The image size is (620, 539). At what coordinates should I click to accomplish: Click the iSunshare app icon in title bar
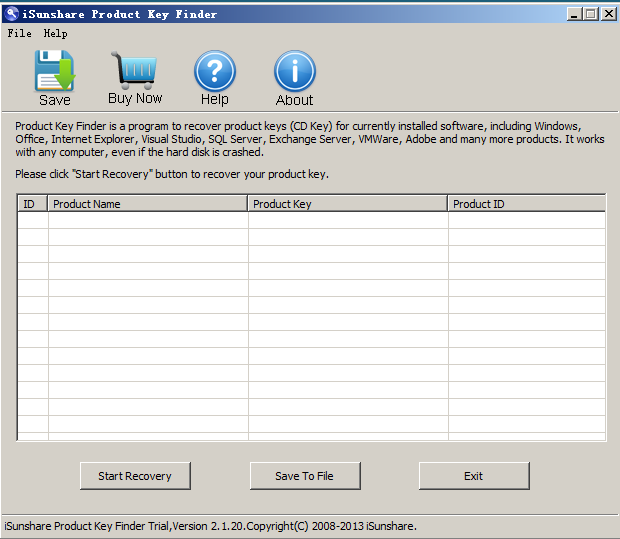coord(12,14)
